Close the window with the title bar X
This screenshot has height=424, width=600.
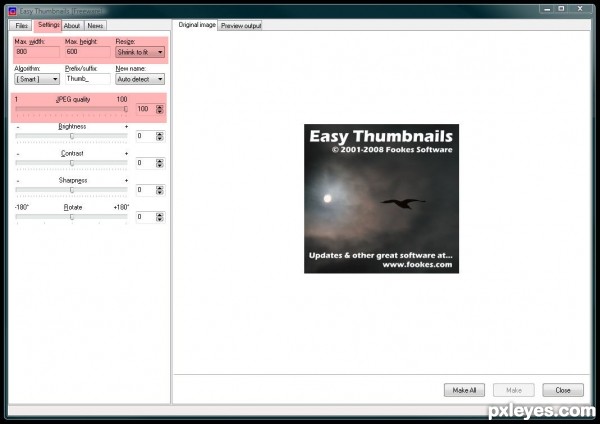[x=580, y=9]
